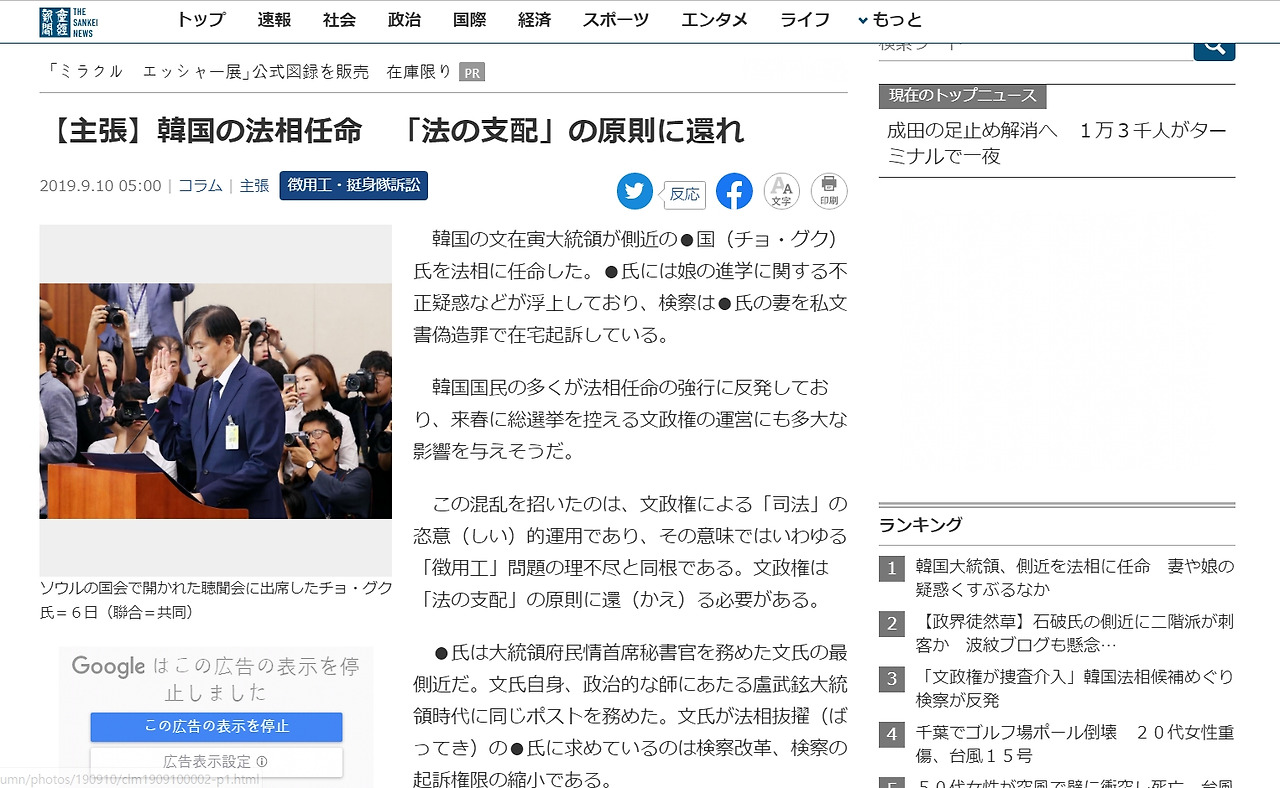Viewport: 1280px width, 788px height.
Task: Open the 徴用工・挺身隊訴訟 tag
Action: [354, 185]
